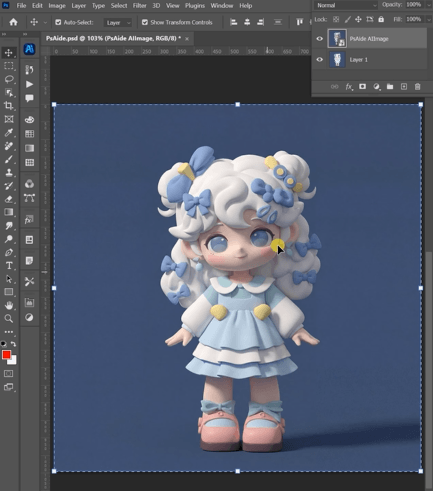Click the red foreground color swatch
Image resolution: width=433 pixels, height=491 pixels.
[6, 355]
